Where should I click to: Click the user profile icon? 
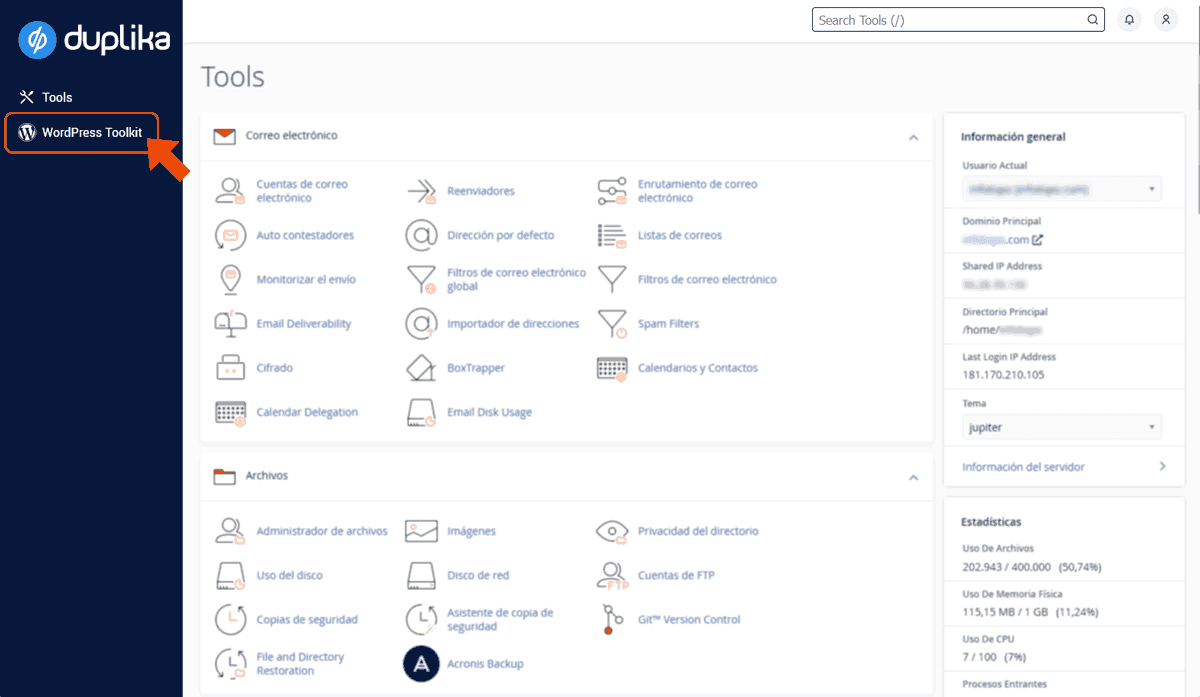coord(1165,19)
